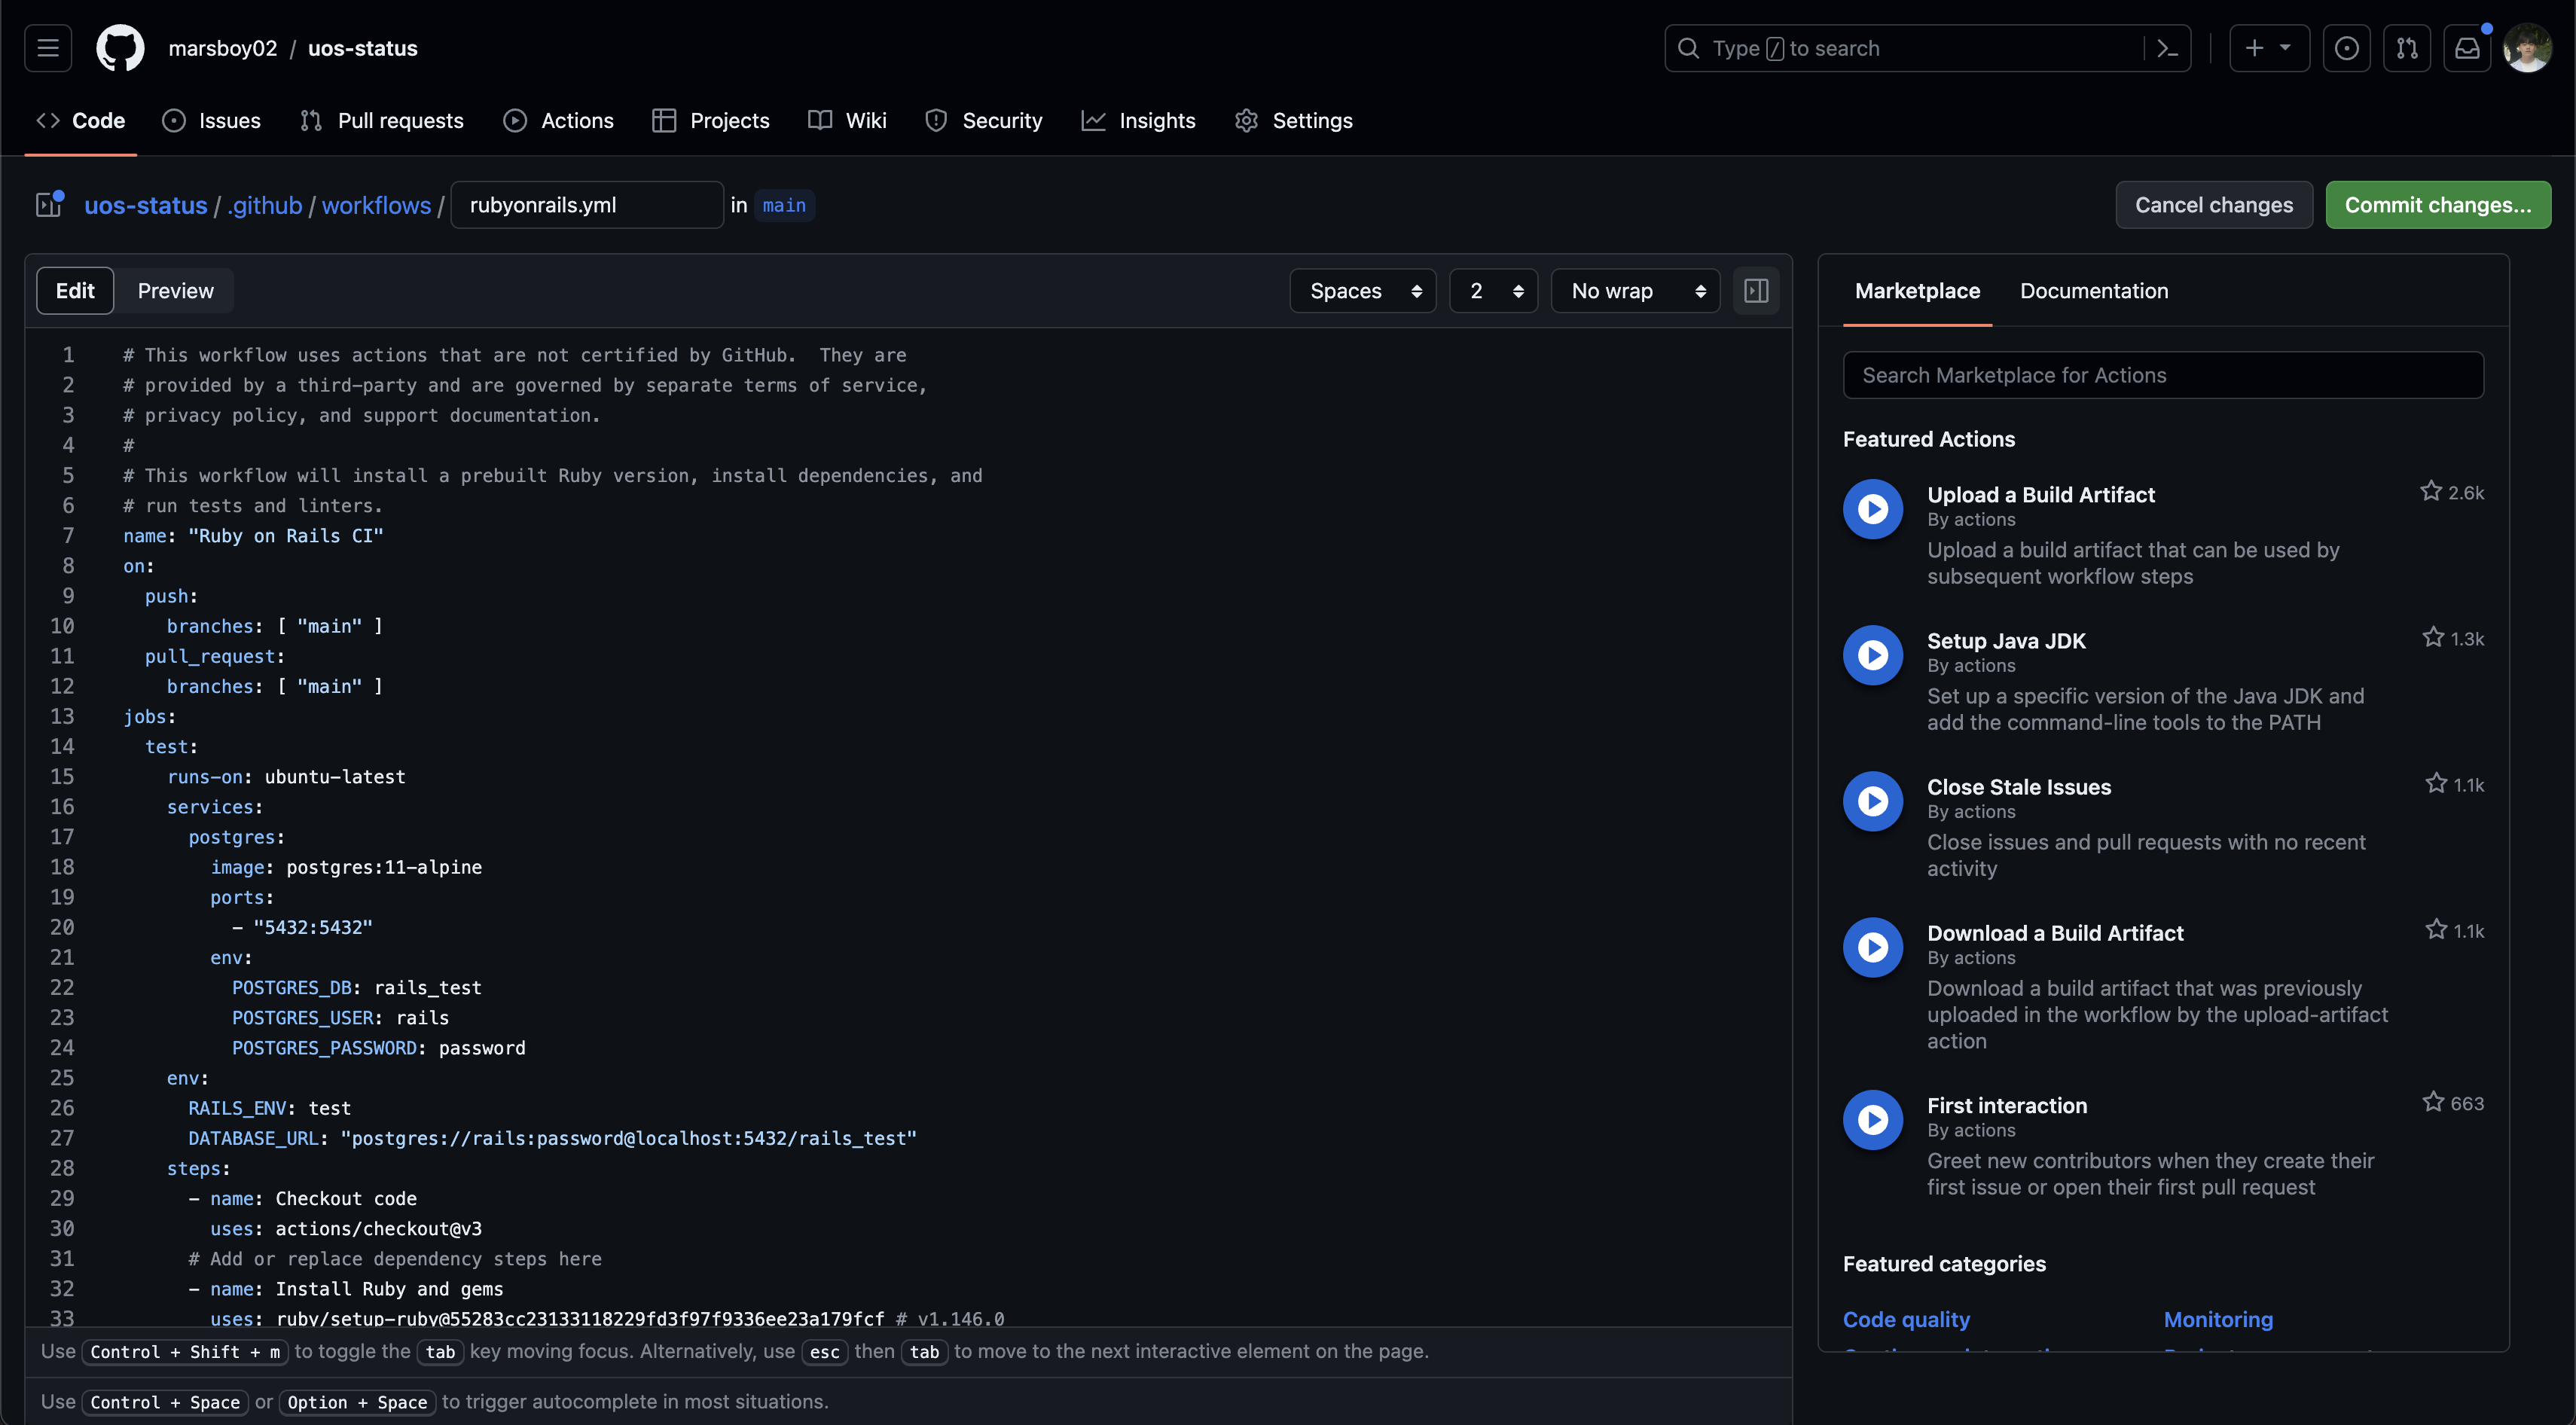The height and width of the screenshot is (1425, 2576).
Task: Open the issues shortcut icon in header
Action: coord(2346,48)
